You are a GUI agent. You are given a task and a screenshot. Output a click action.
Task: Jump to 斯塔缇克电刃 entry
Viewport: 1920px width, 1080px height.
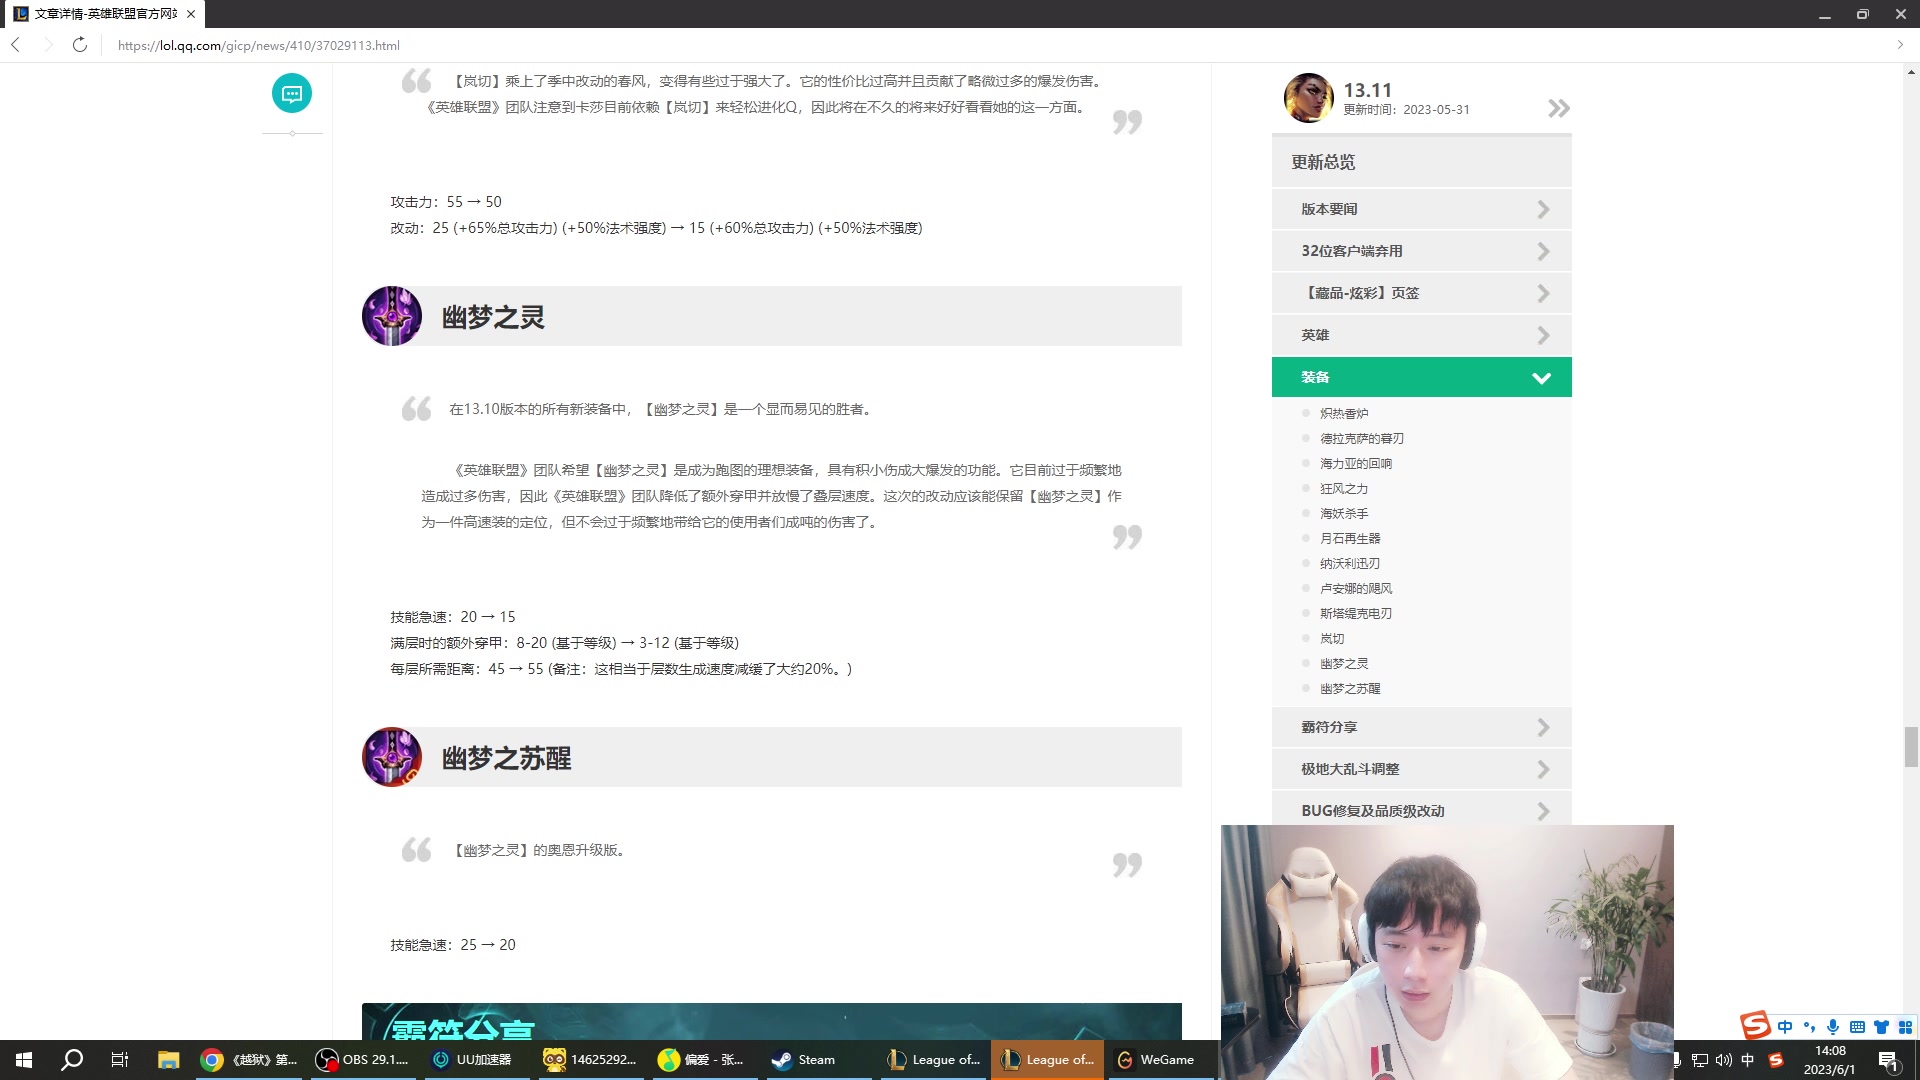1356,613
